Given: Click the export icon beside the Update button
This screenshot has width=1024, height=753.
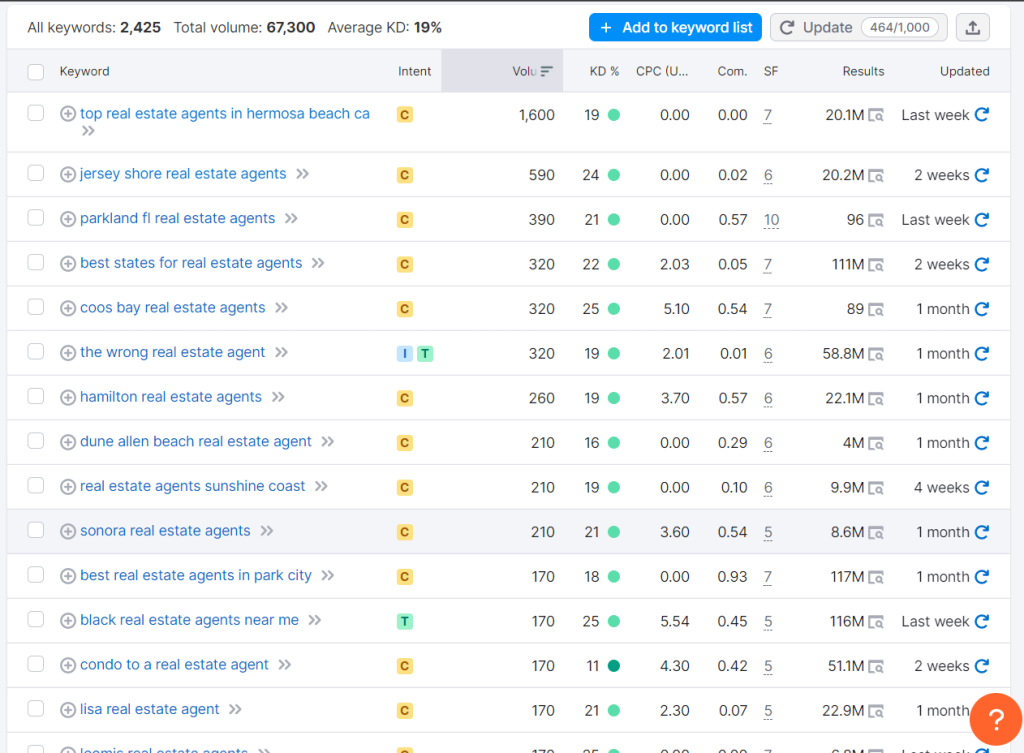Looking at the screenshot, I should coord(972,27).
